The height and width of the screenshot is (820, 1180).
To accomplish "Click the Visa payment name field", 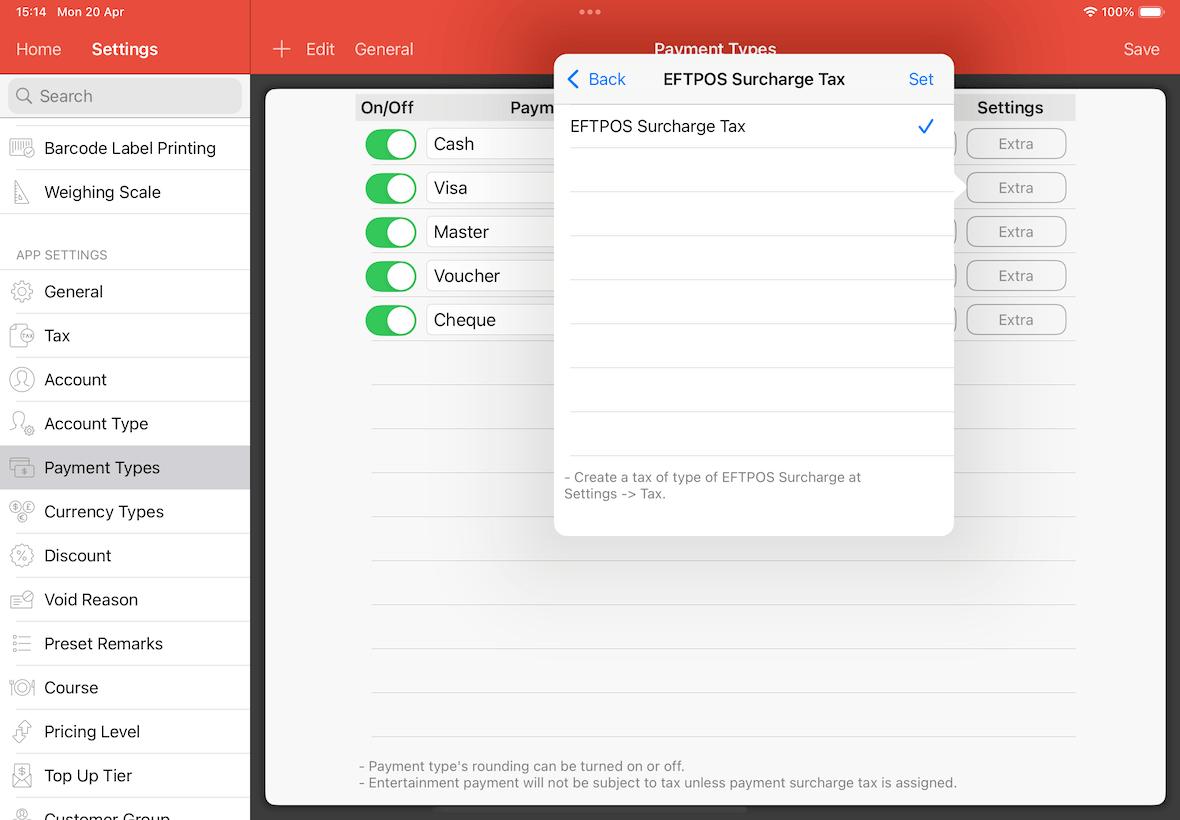I will [491, 188].
